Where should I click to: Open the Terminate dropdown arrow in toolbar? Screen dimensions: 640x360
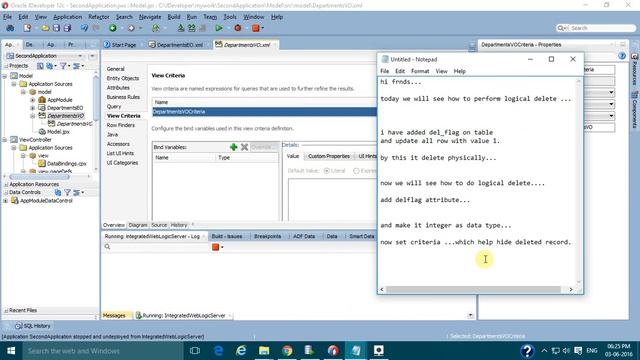point(262,28)
